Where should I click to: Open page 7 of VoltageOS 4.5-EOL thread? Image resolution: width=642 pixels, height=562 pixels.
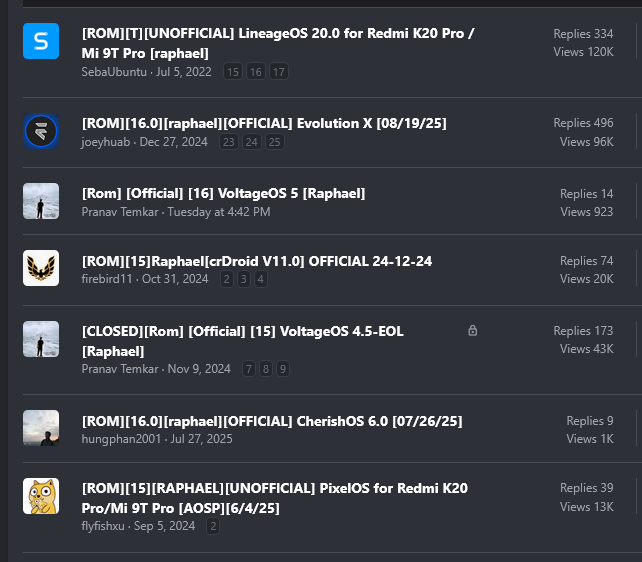(249, 369)
